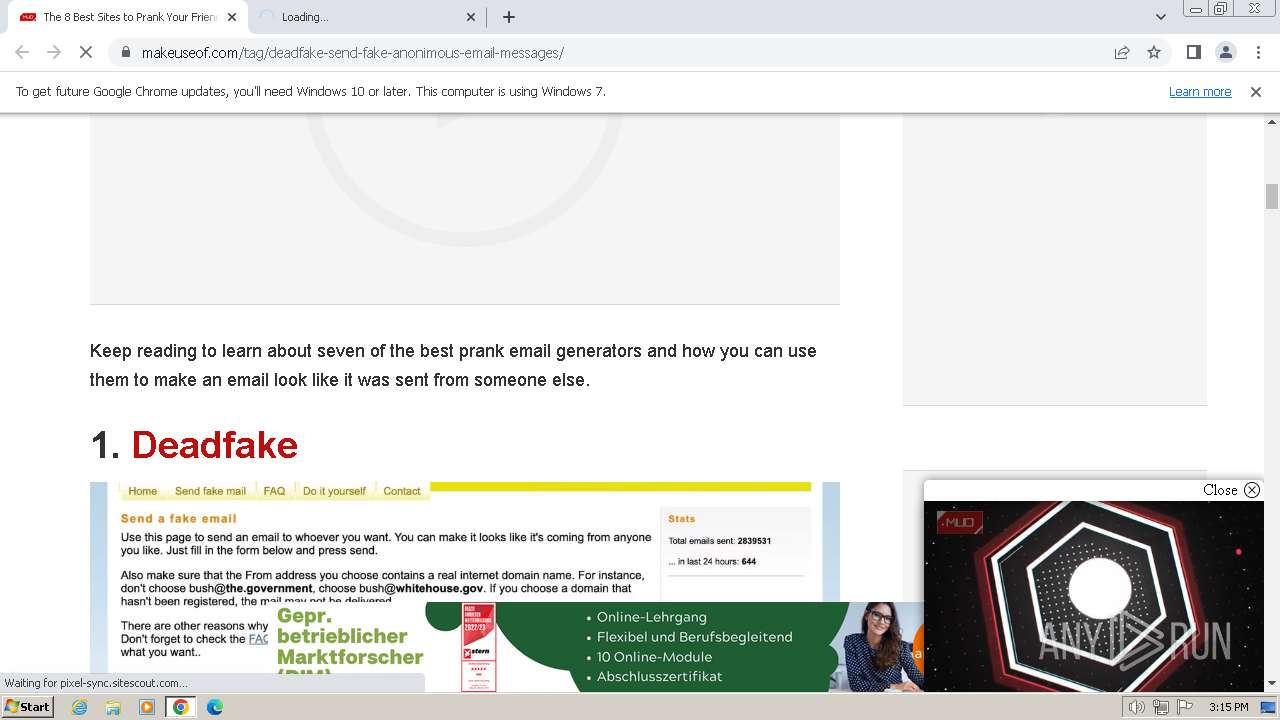Launch Internet Explorer from taskbar

[x=80, y=707]
